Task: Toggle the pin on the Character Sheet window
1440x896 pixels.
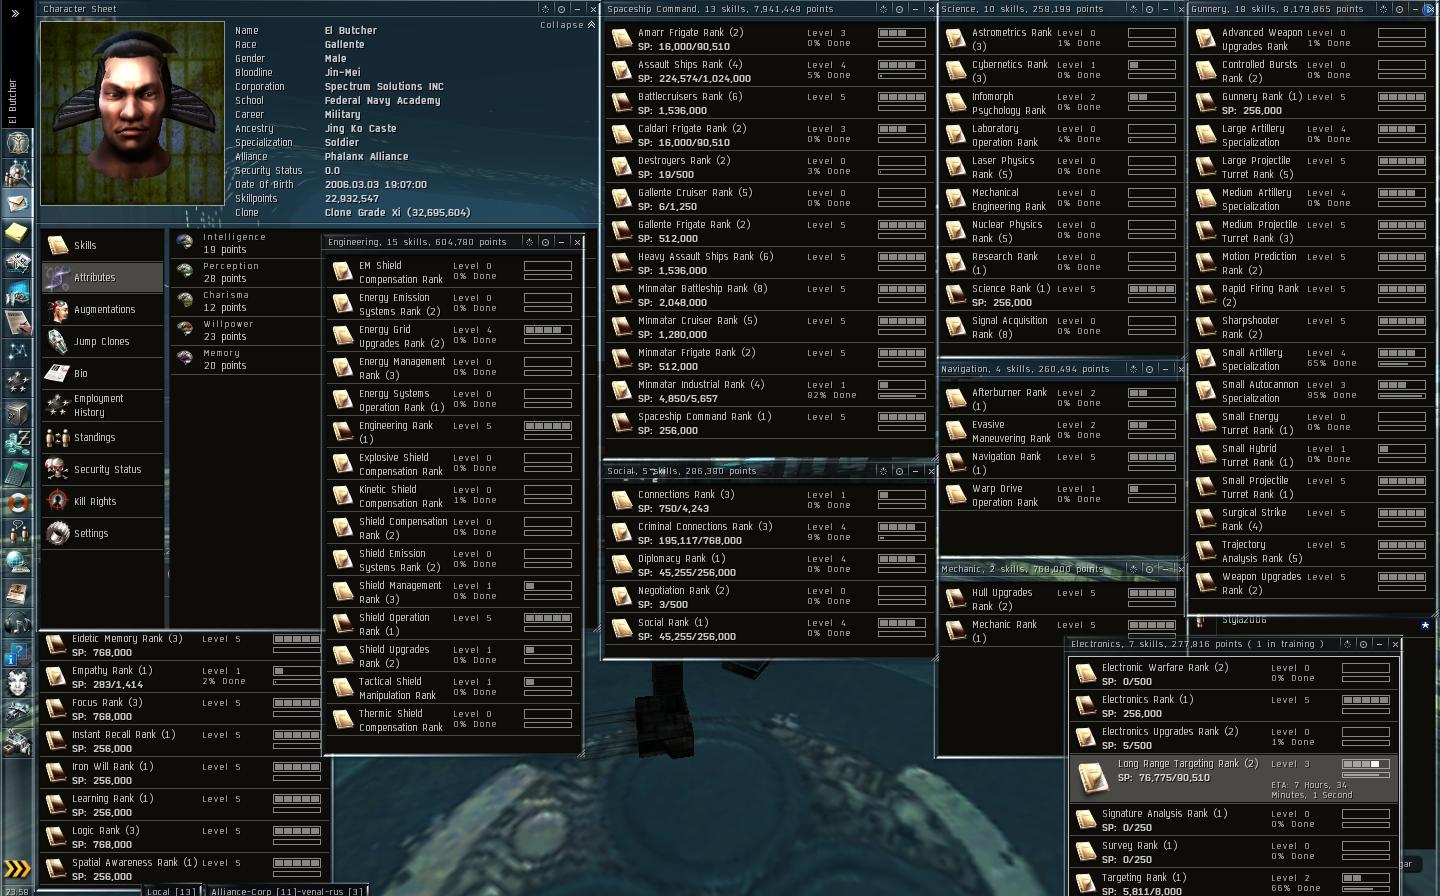Action: (544, 9)
